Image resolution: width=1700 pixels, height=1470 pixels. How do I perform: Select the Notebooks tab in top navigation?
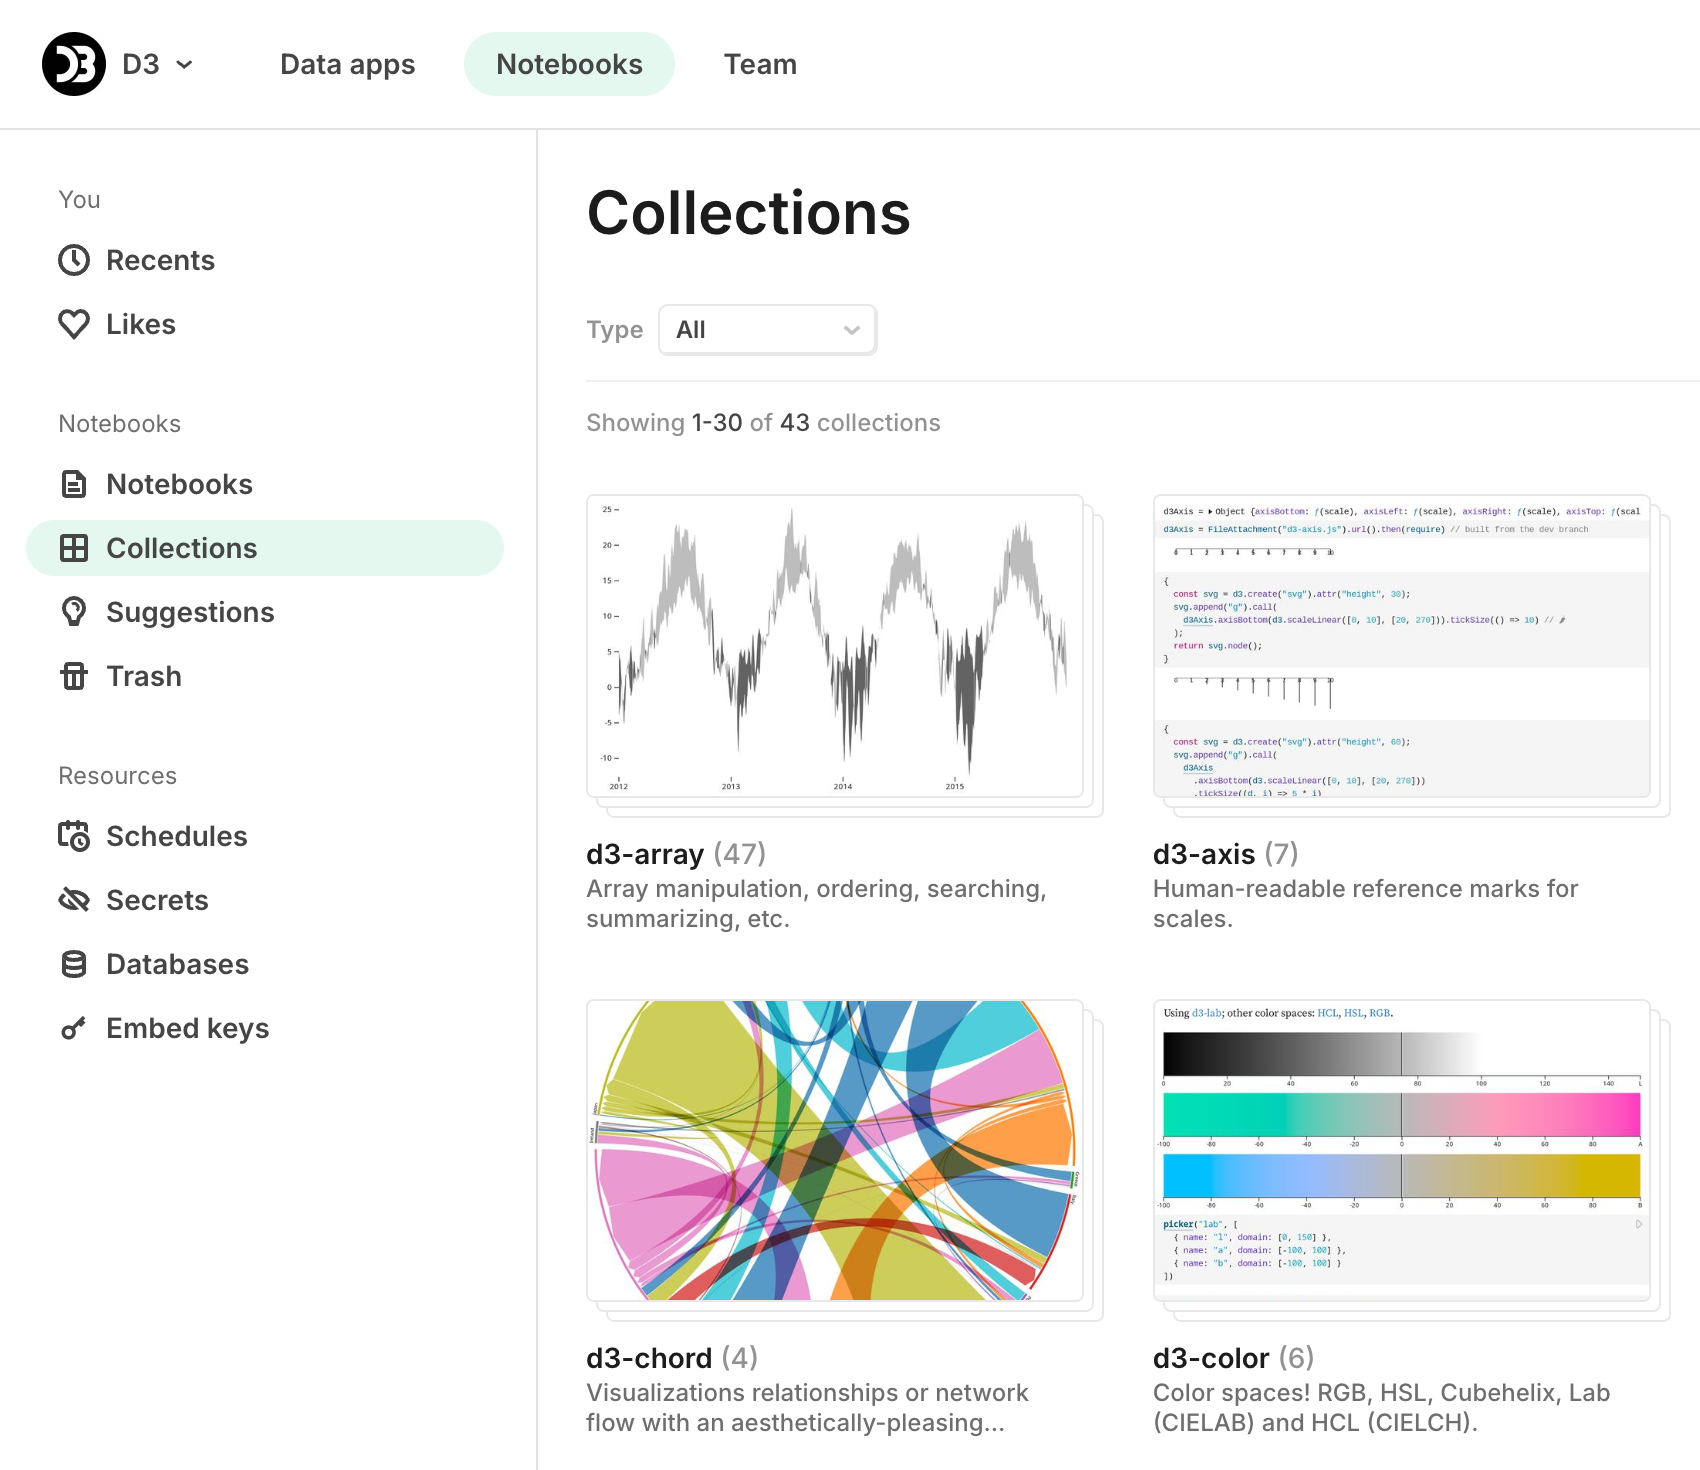[x=568, y=63]
